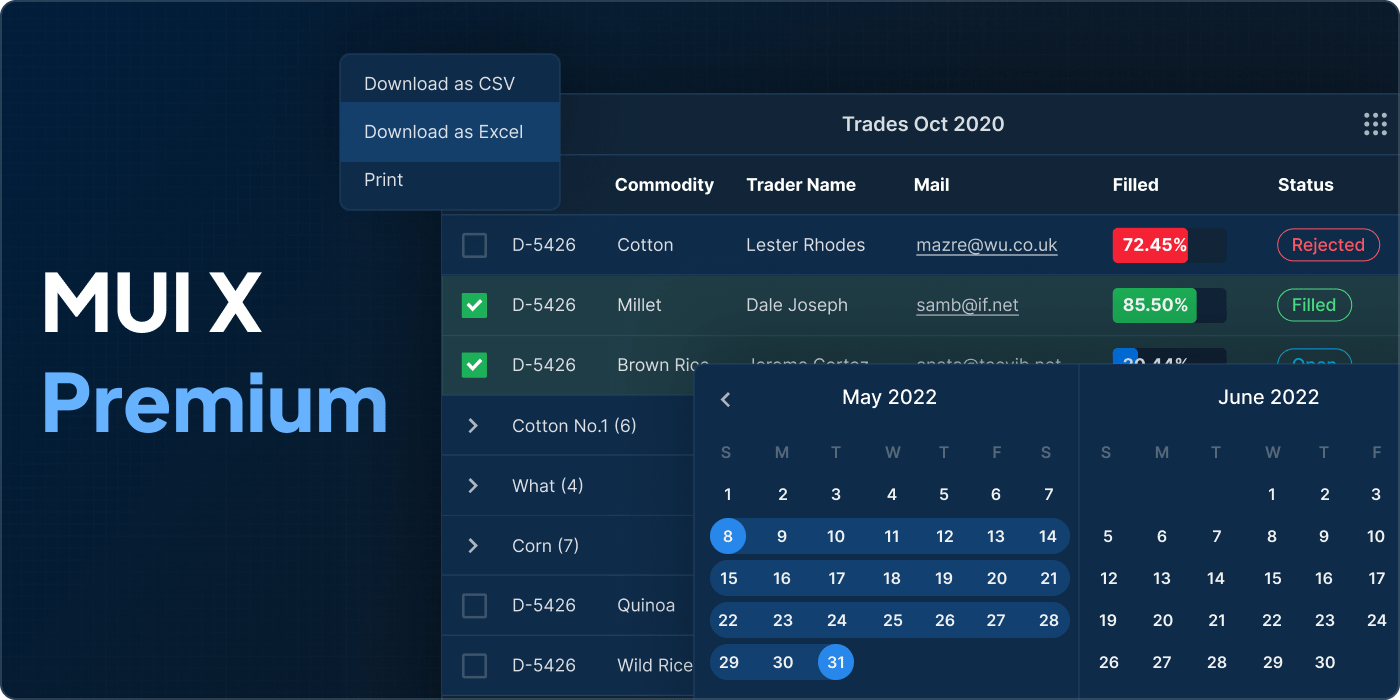Check the Quinoa row checkbox
Viewport: 1400px width, 700px height.
tap(474, 605)
